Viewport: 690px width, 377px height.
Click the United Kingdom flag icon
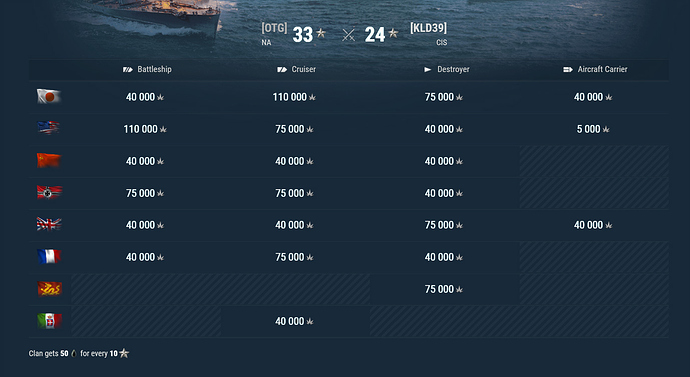pyautogui.click(x=49, y=224)
